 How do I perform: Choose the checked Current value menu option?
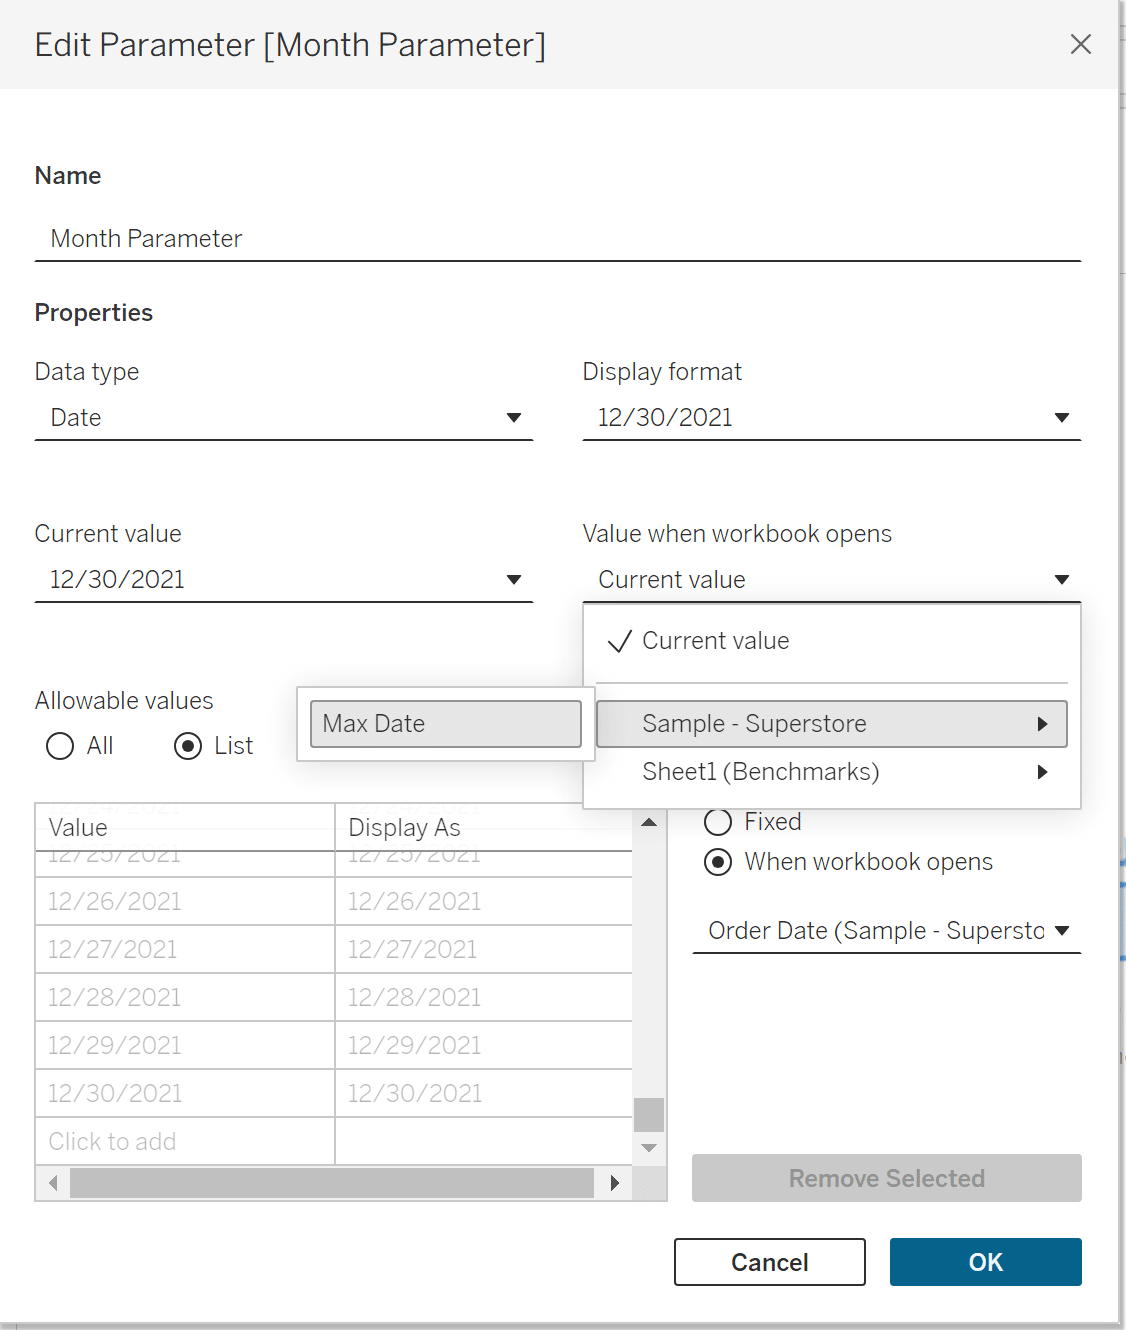(832, 641)
